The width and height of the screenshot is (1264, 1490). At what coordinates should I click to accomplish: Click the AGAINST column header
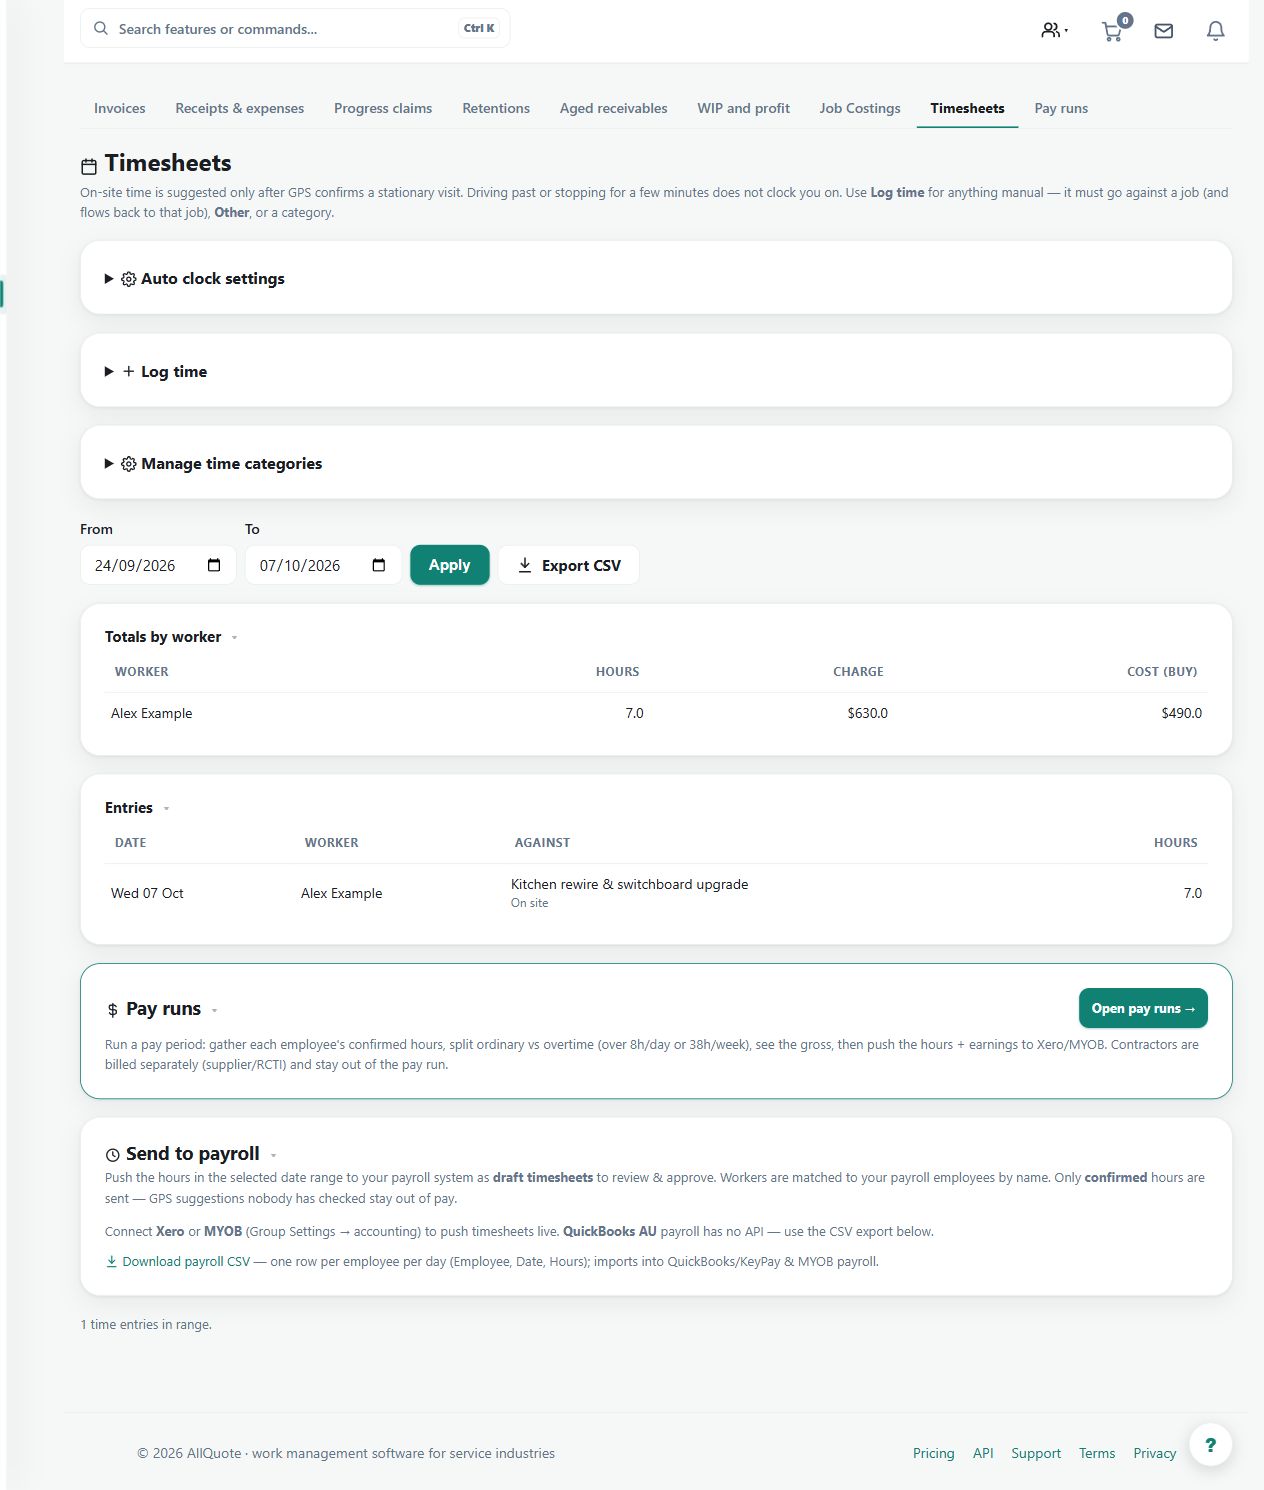click(543, 843)
